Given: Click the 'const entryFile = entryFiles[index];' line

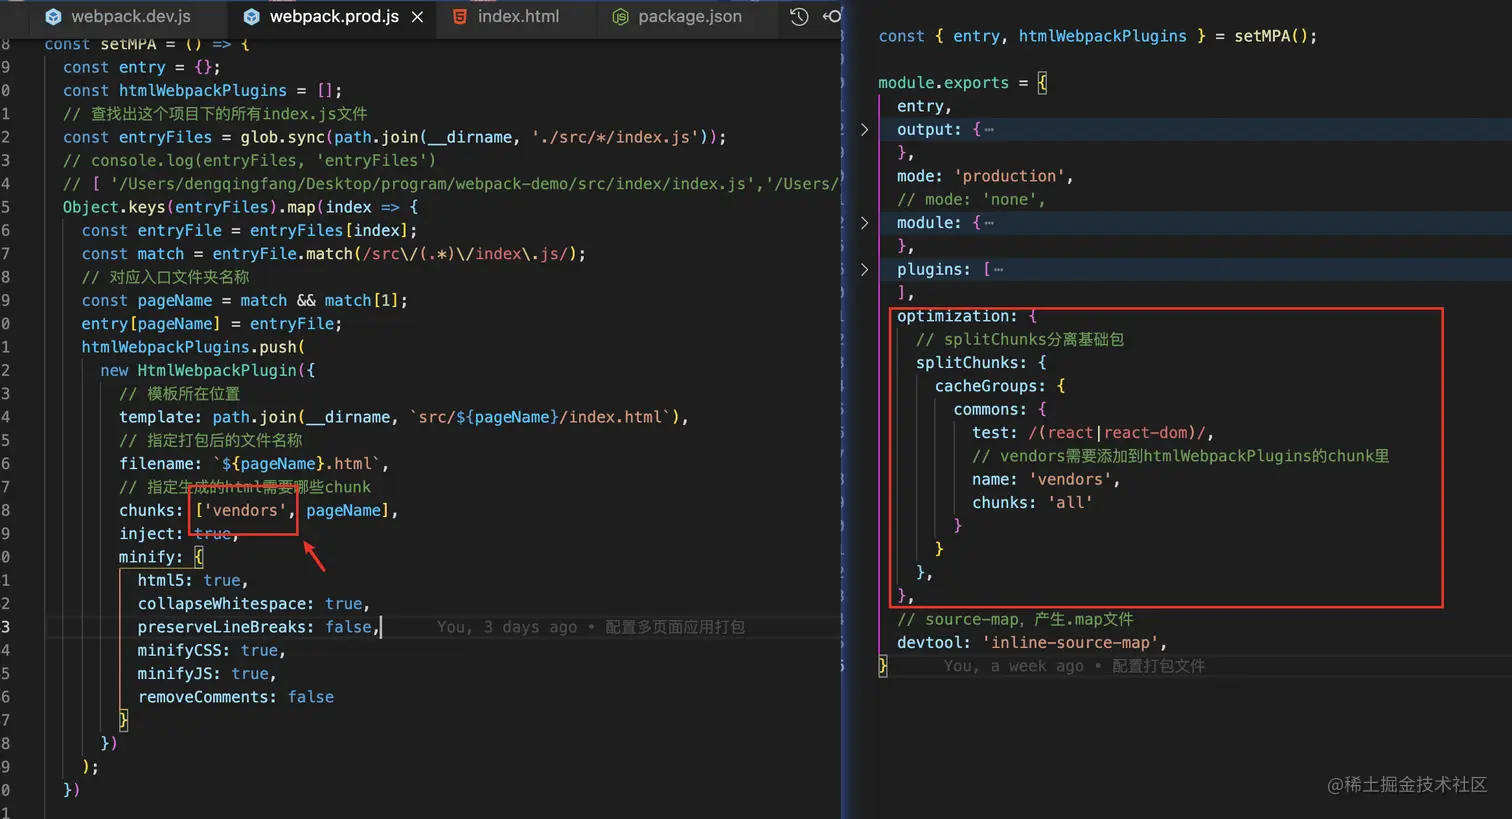Looking at the screenshot, I should tap(249, 230).
